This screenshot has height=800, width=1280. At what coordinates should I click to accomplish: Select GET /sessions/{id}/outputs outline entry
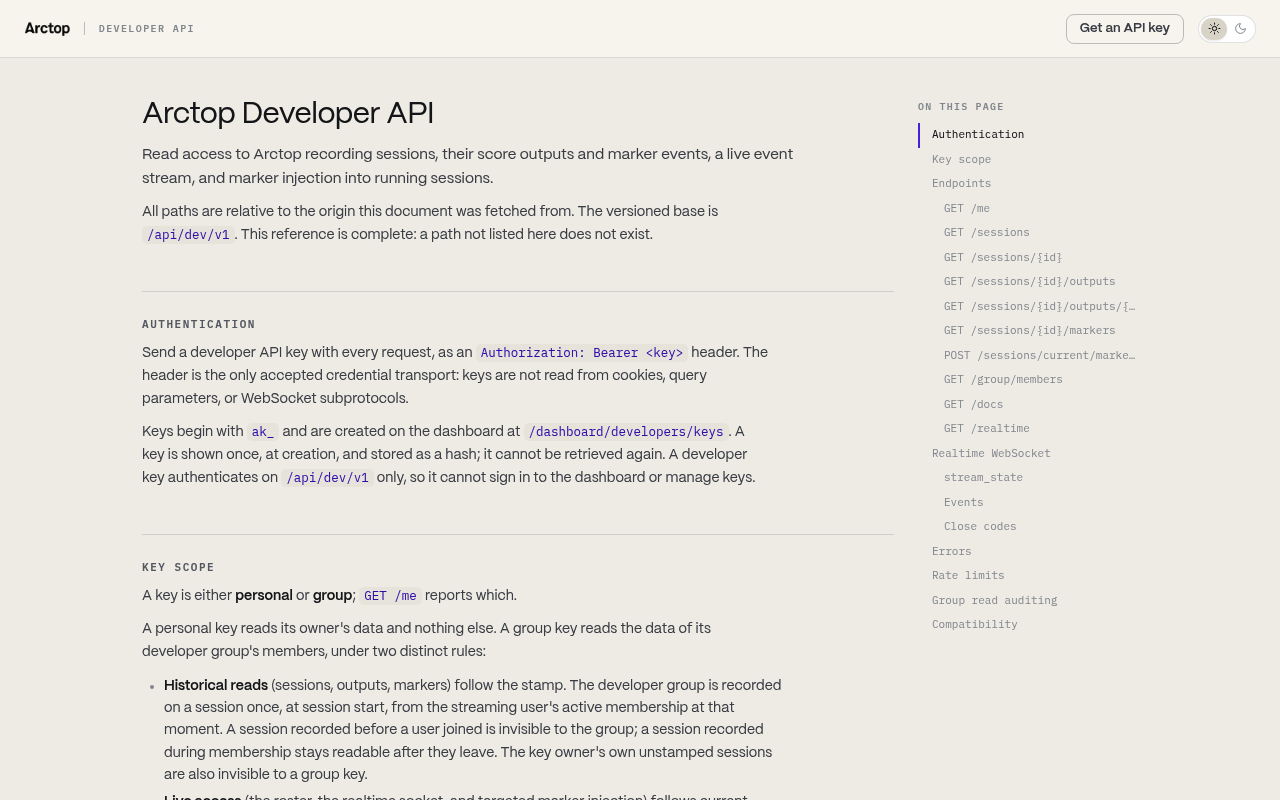coord(1029,282)
